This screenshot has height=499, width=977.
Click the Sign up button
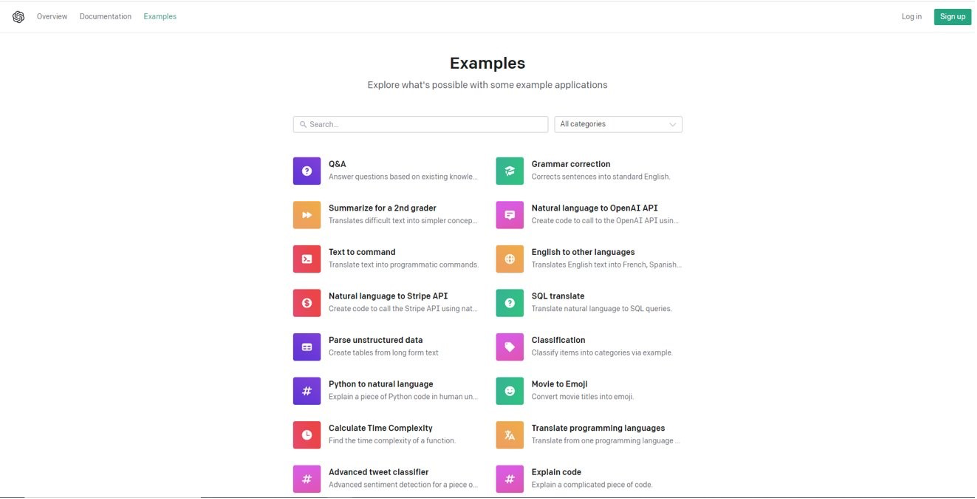click(x=952, y=17)
